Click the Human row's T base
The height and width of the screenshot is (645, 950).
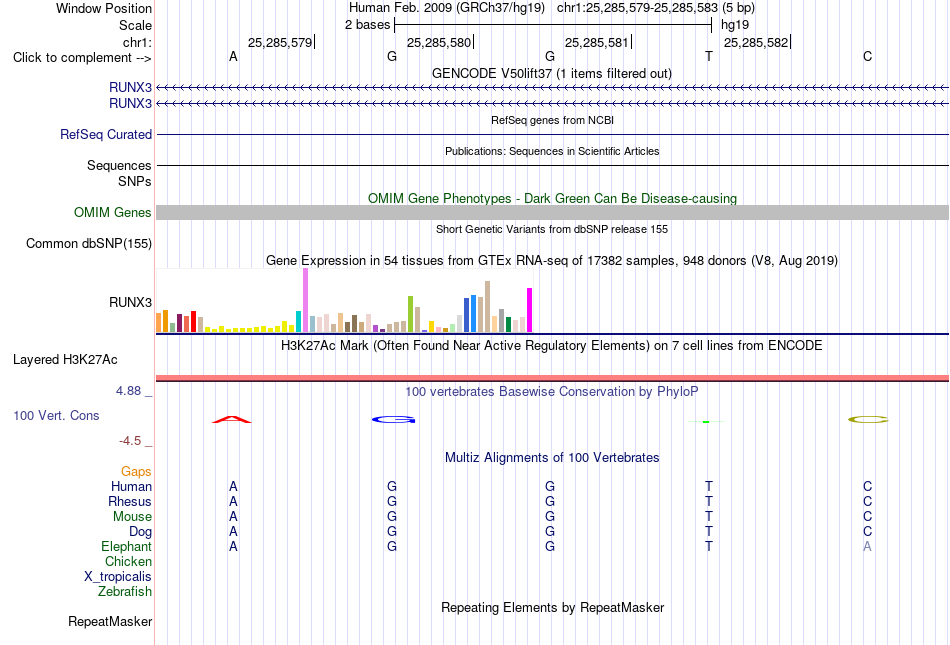pyautogui.click(x=709, y=486)
